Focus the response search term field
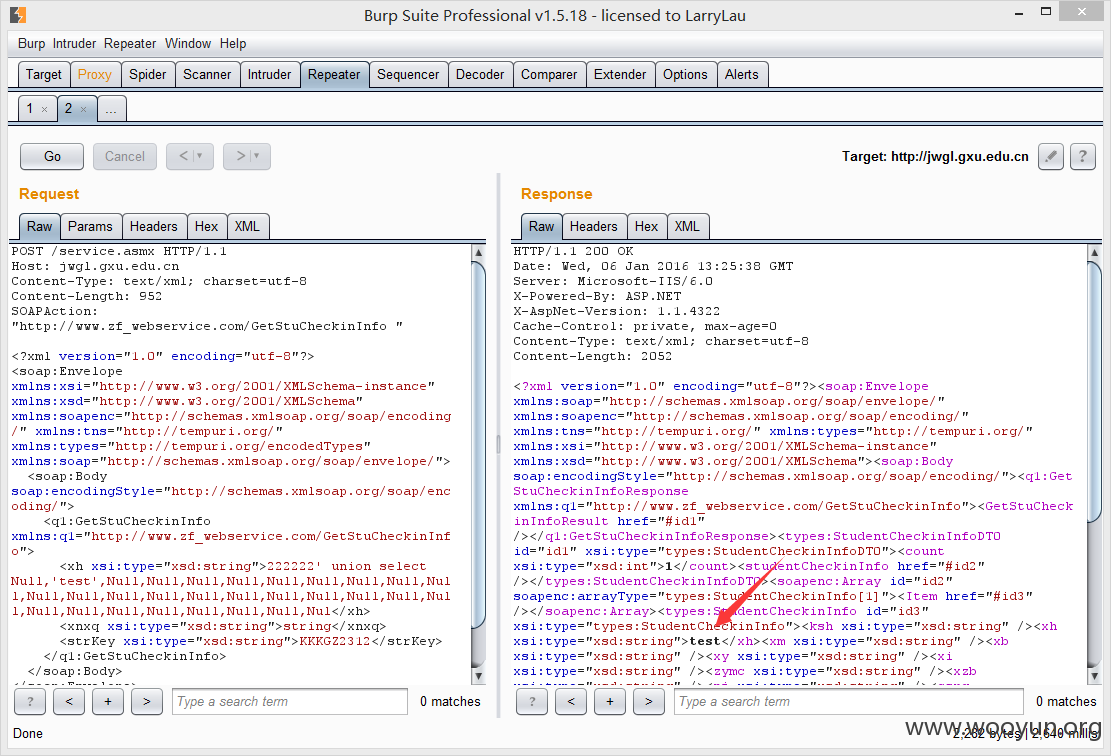 (x=848, y=701)
